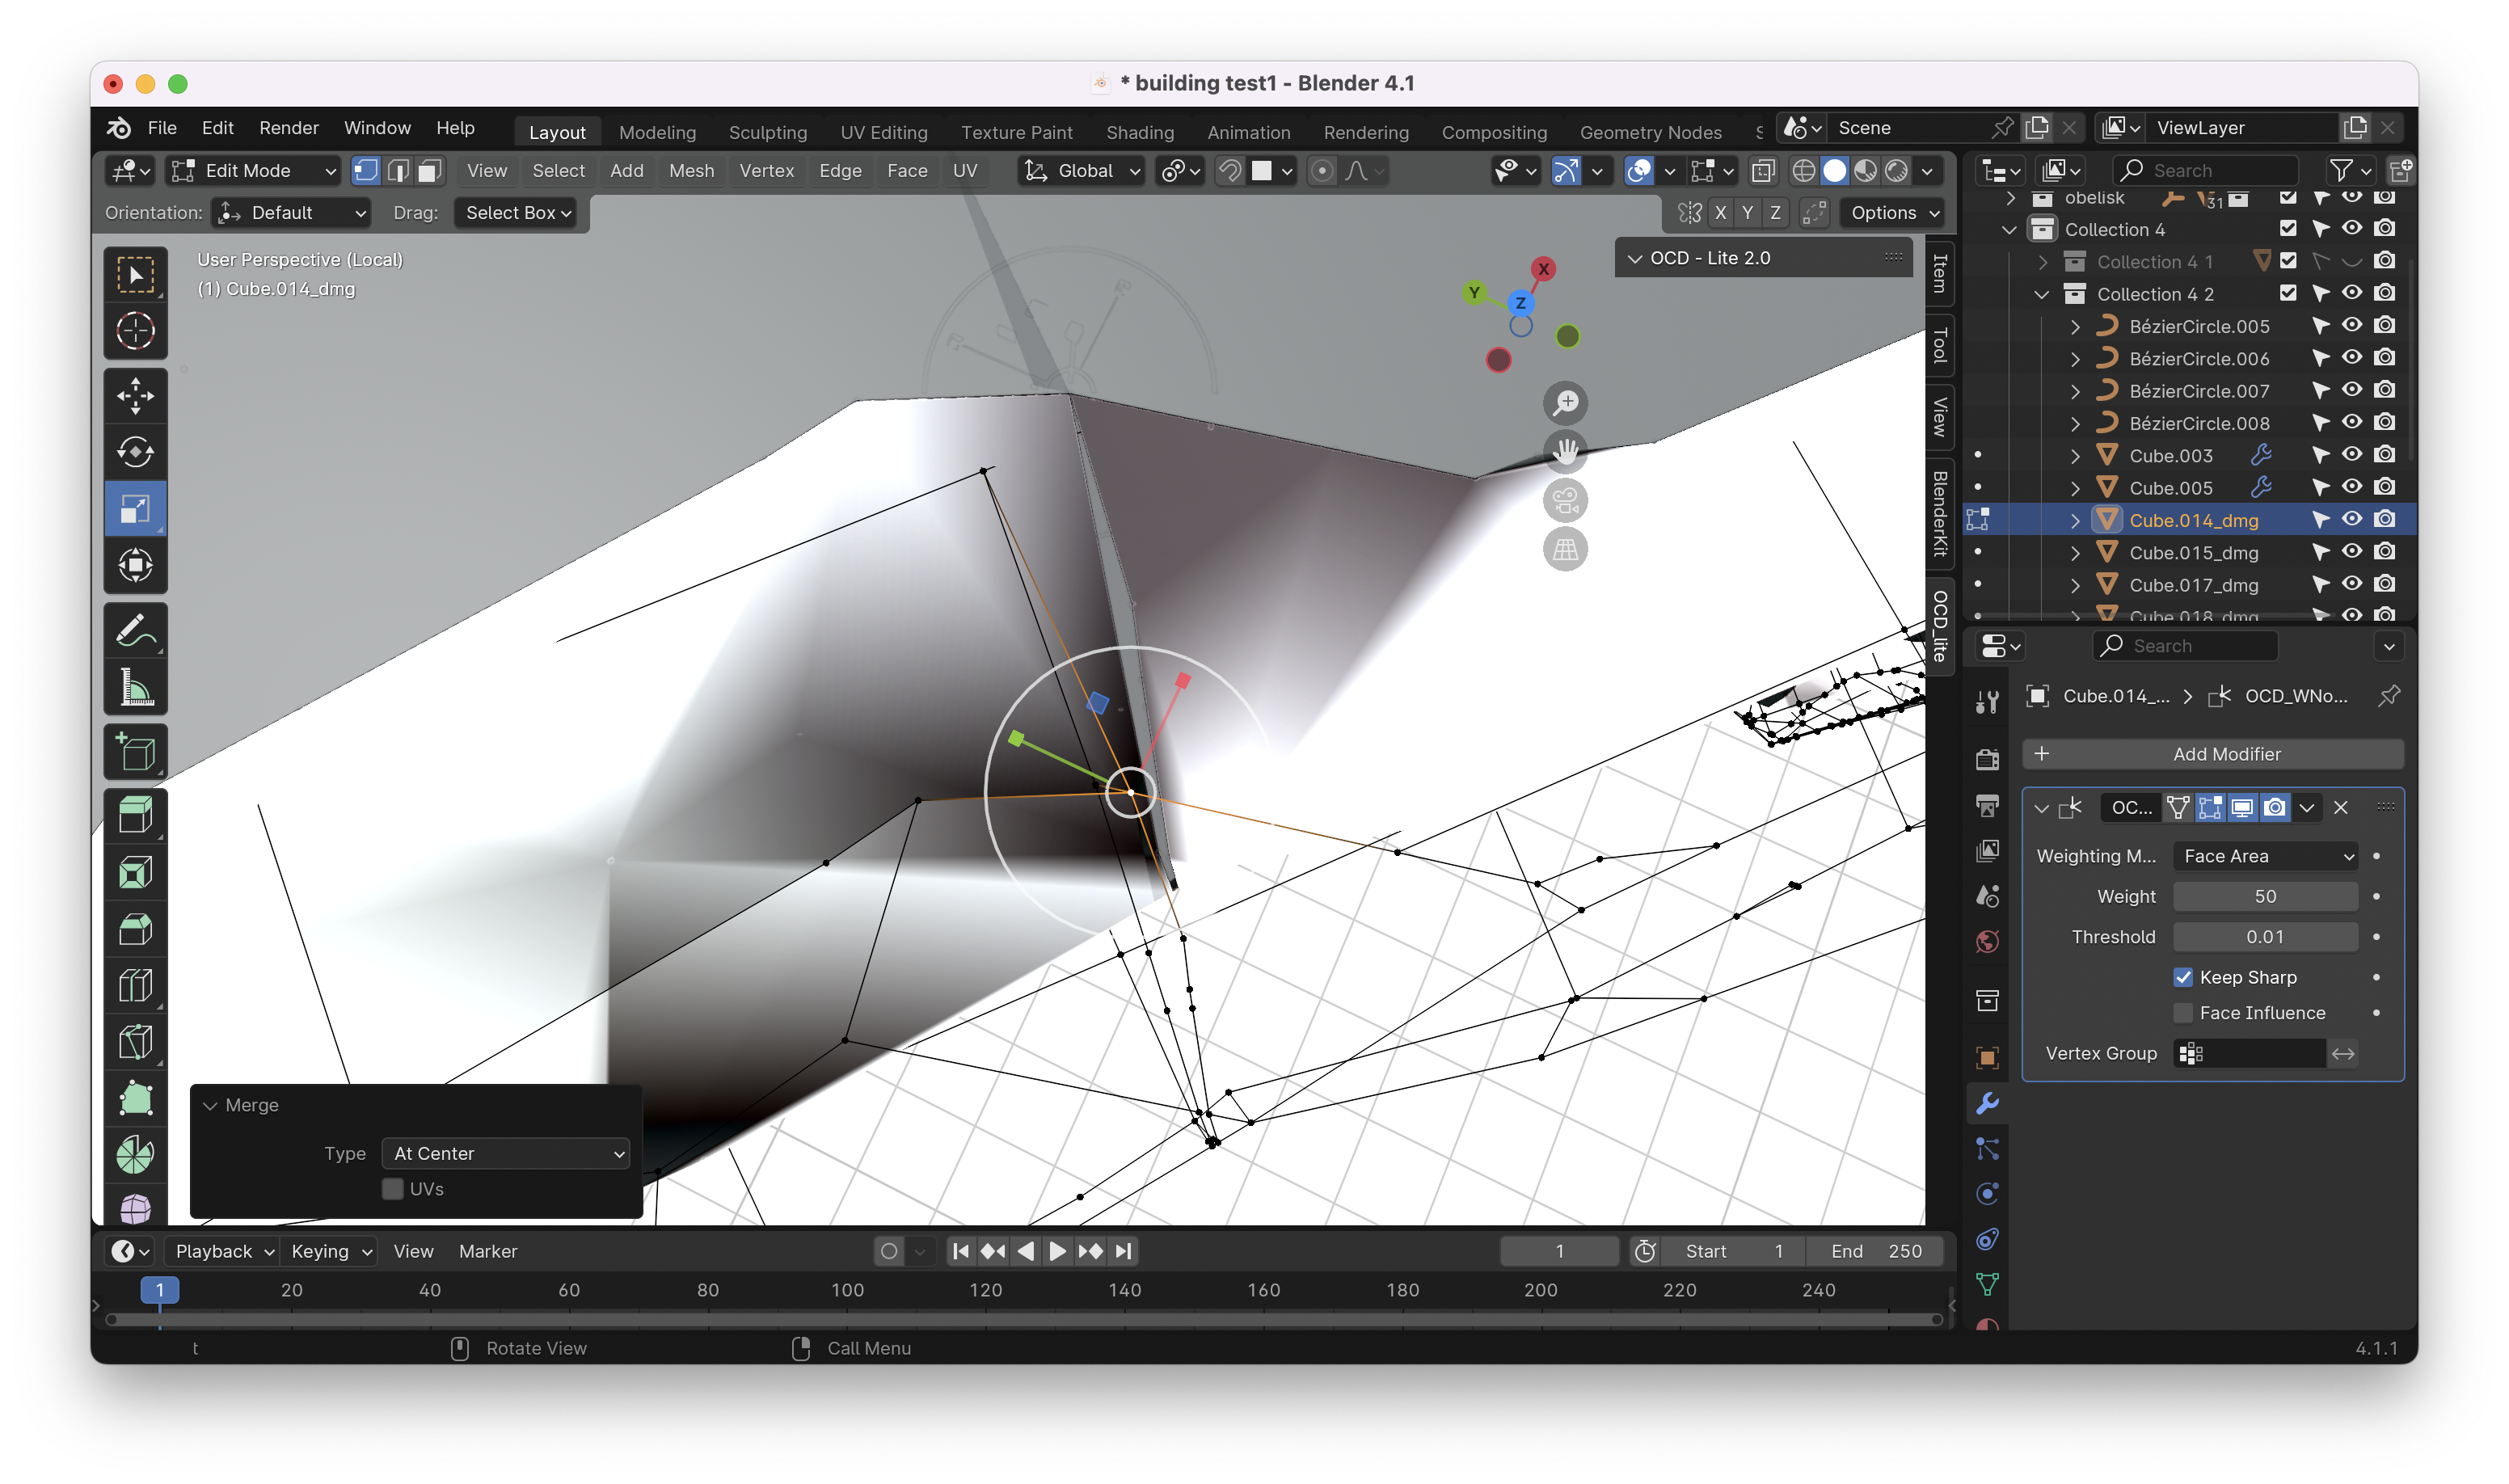Open Face Area weighting mode dropdown
2509x1484 pixels.
[x=2265, y=856]
